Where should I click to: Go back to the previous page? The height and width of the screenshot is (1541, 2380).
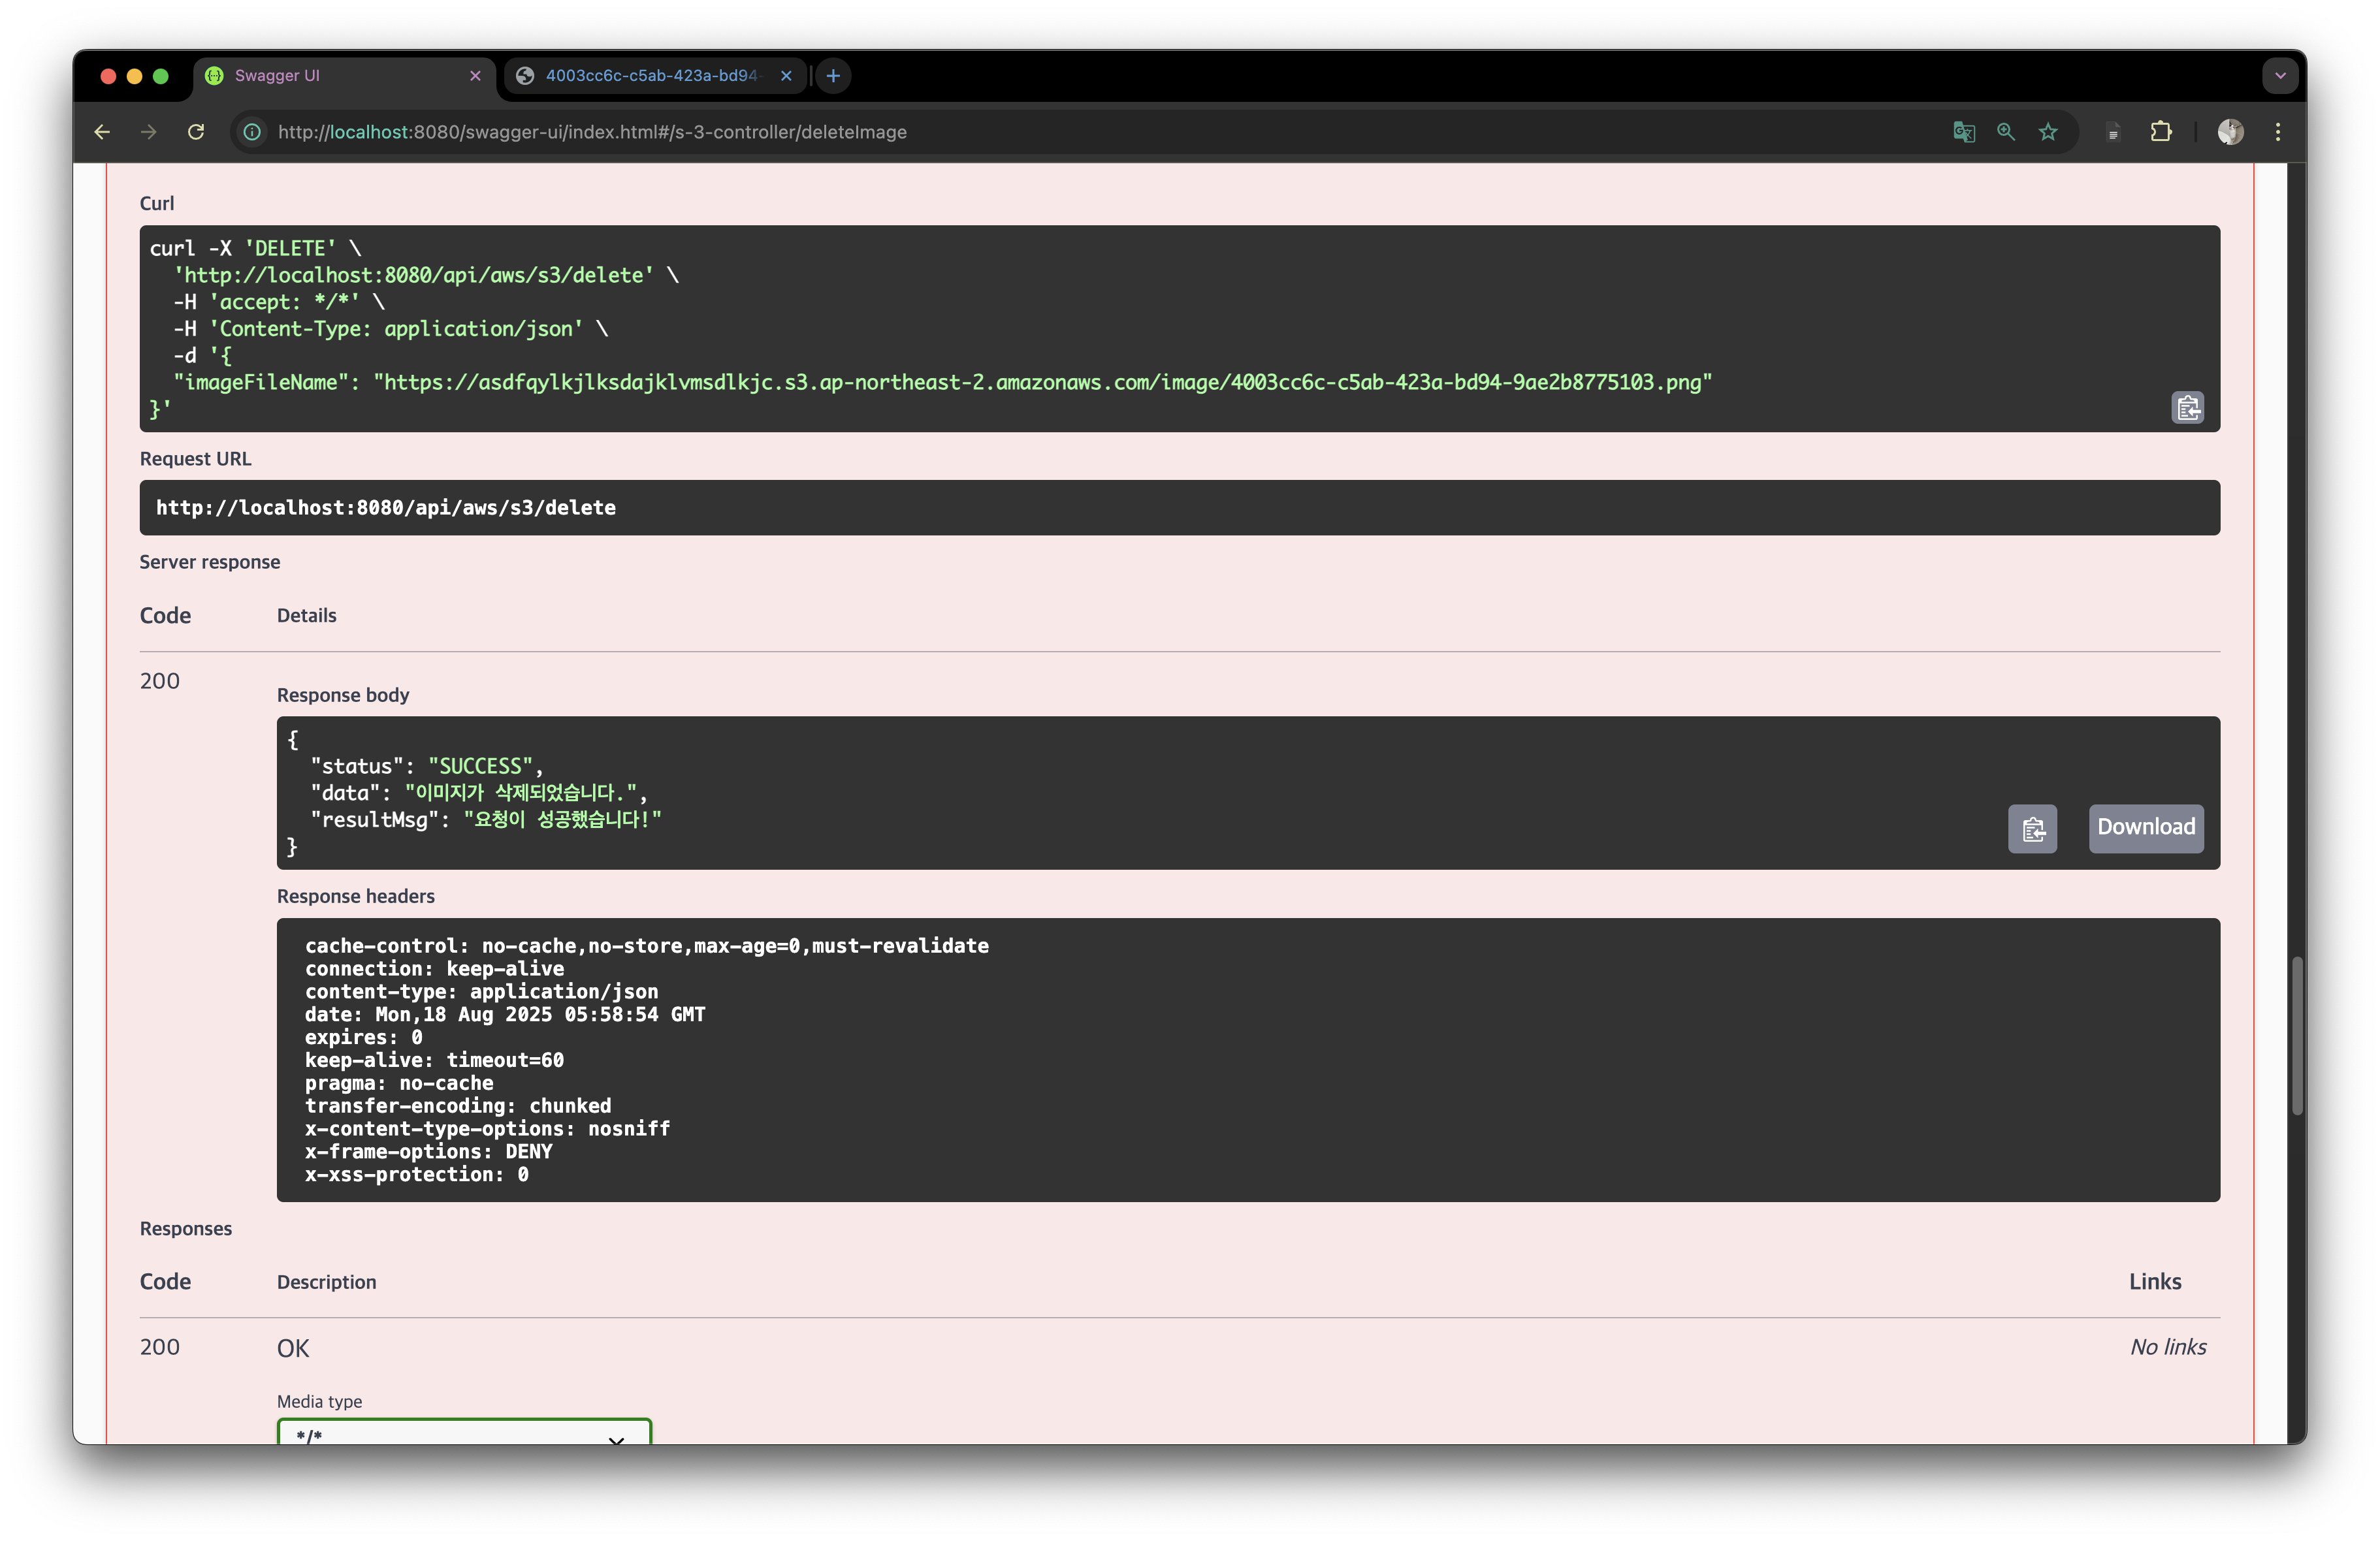[x=102, y=132]
